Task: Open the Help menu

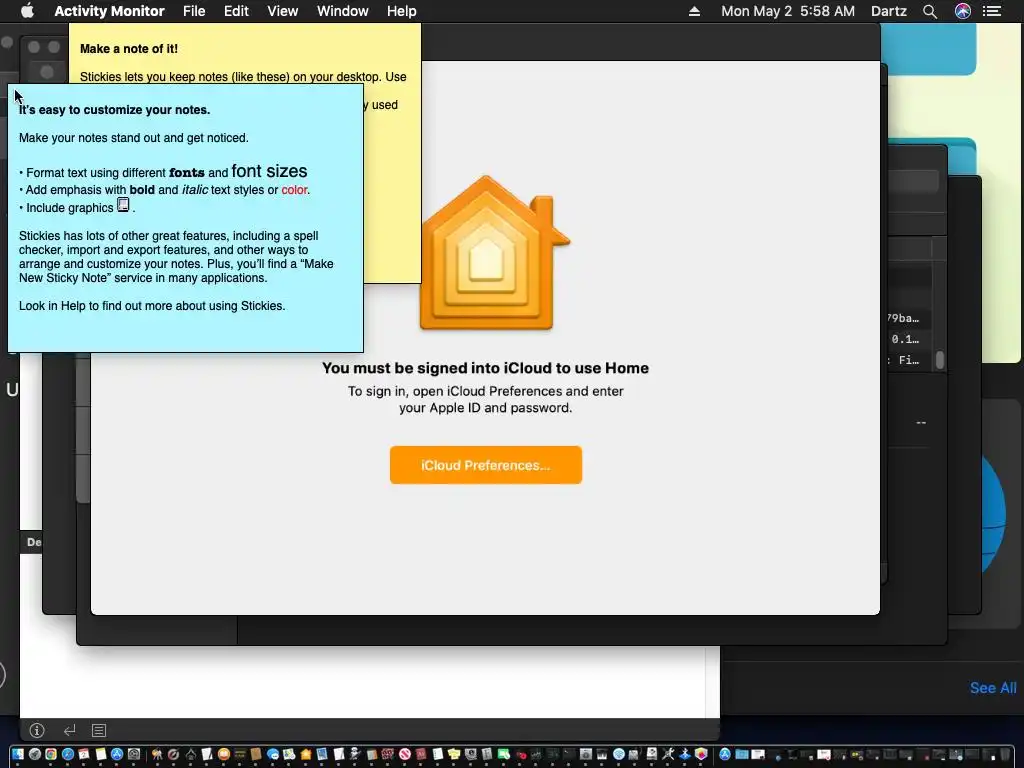Action: point(401,11)
